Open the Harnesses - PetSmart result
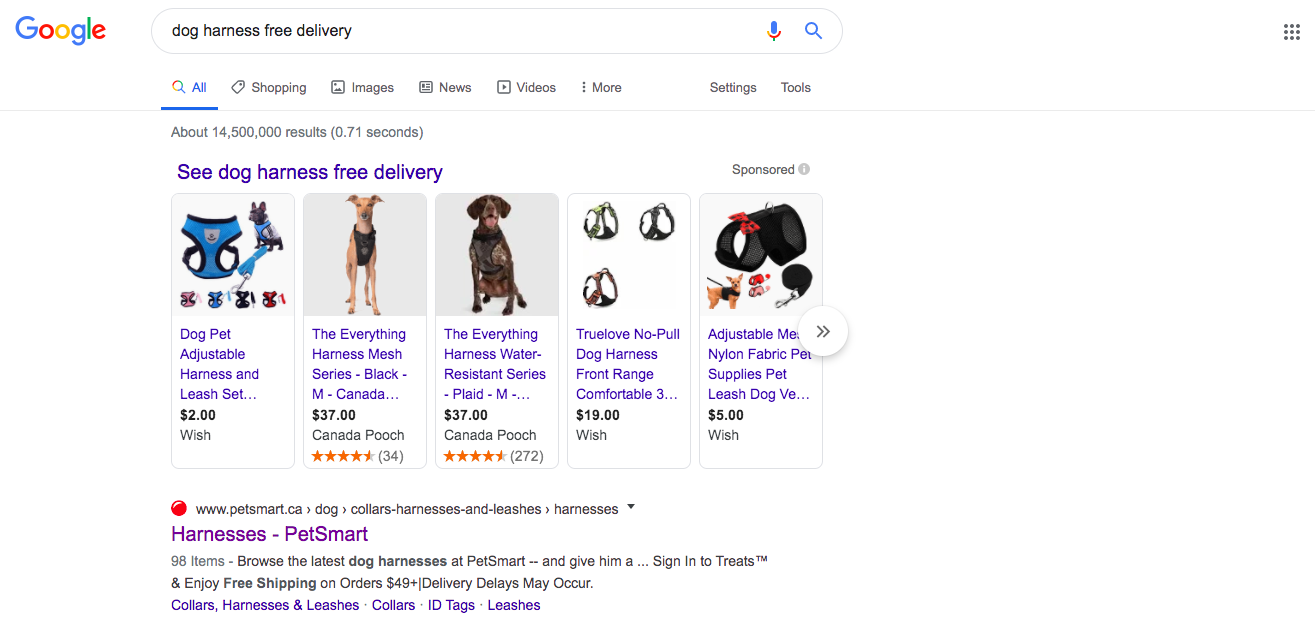Image resolution: width=1315 pixels, height=619 pixels. pos(269,534)
